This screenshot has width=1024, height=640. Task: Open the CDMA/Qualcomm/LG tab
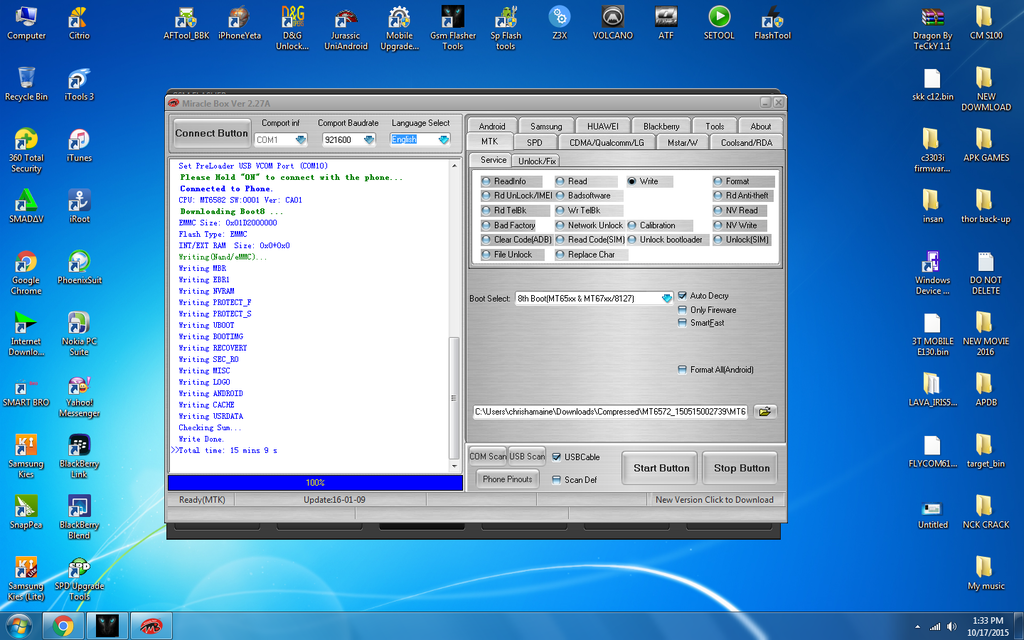coord(606,142)
